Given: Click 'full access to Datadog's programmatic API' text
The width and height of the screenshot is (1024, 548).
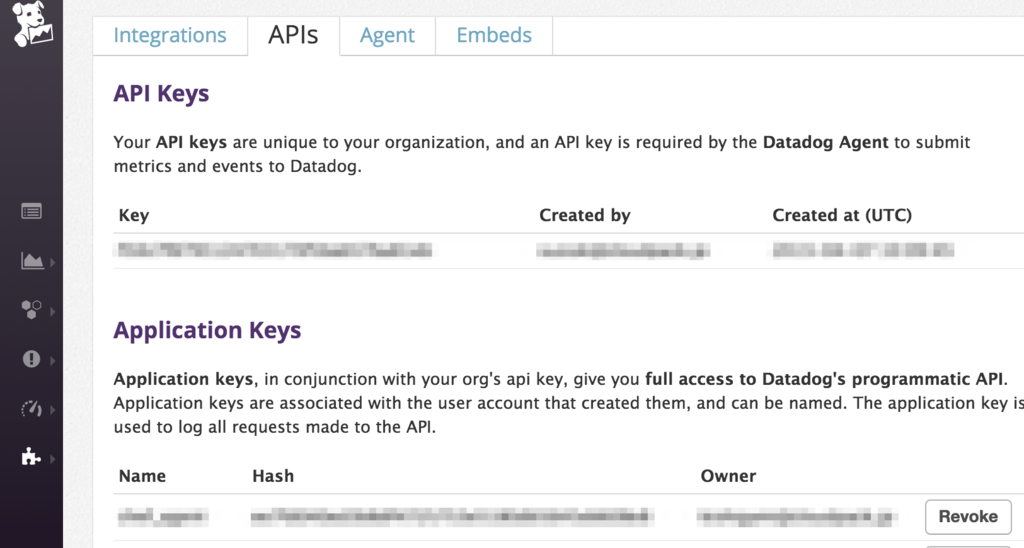Looking at the screenshot, I should coord(824,379).
